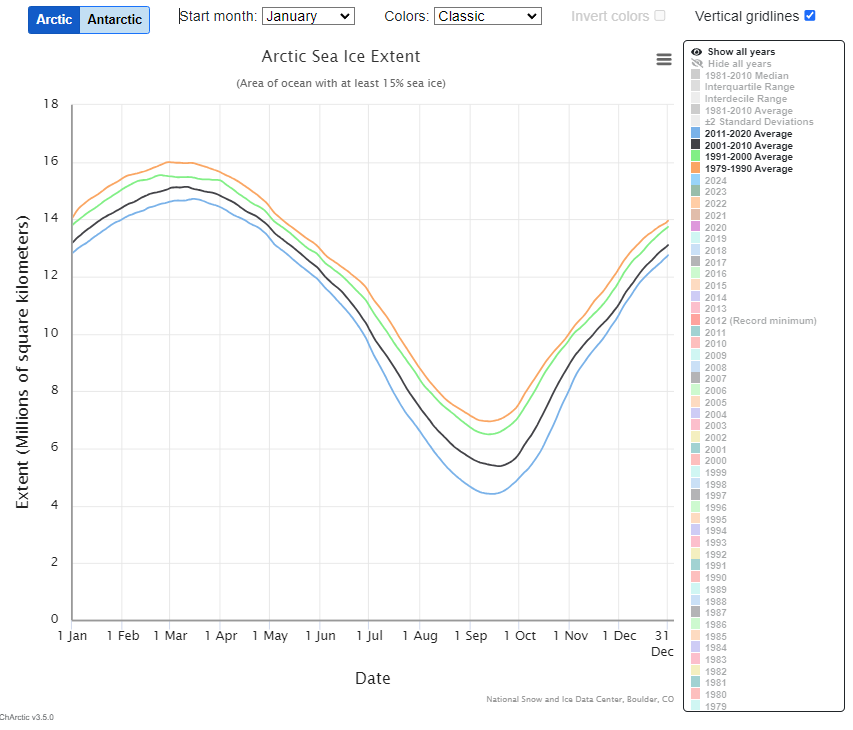Enable the 2024 year in legend
This screenshot has height=730, width=853.
click(716, 180)
